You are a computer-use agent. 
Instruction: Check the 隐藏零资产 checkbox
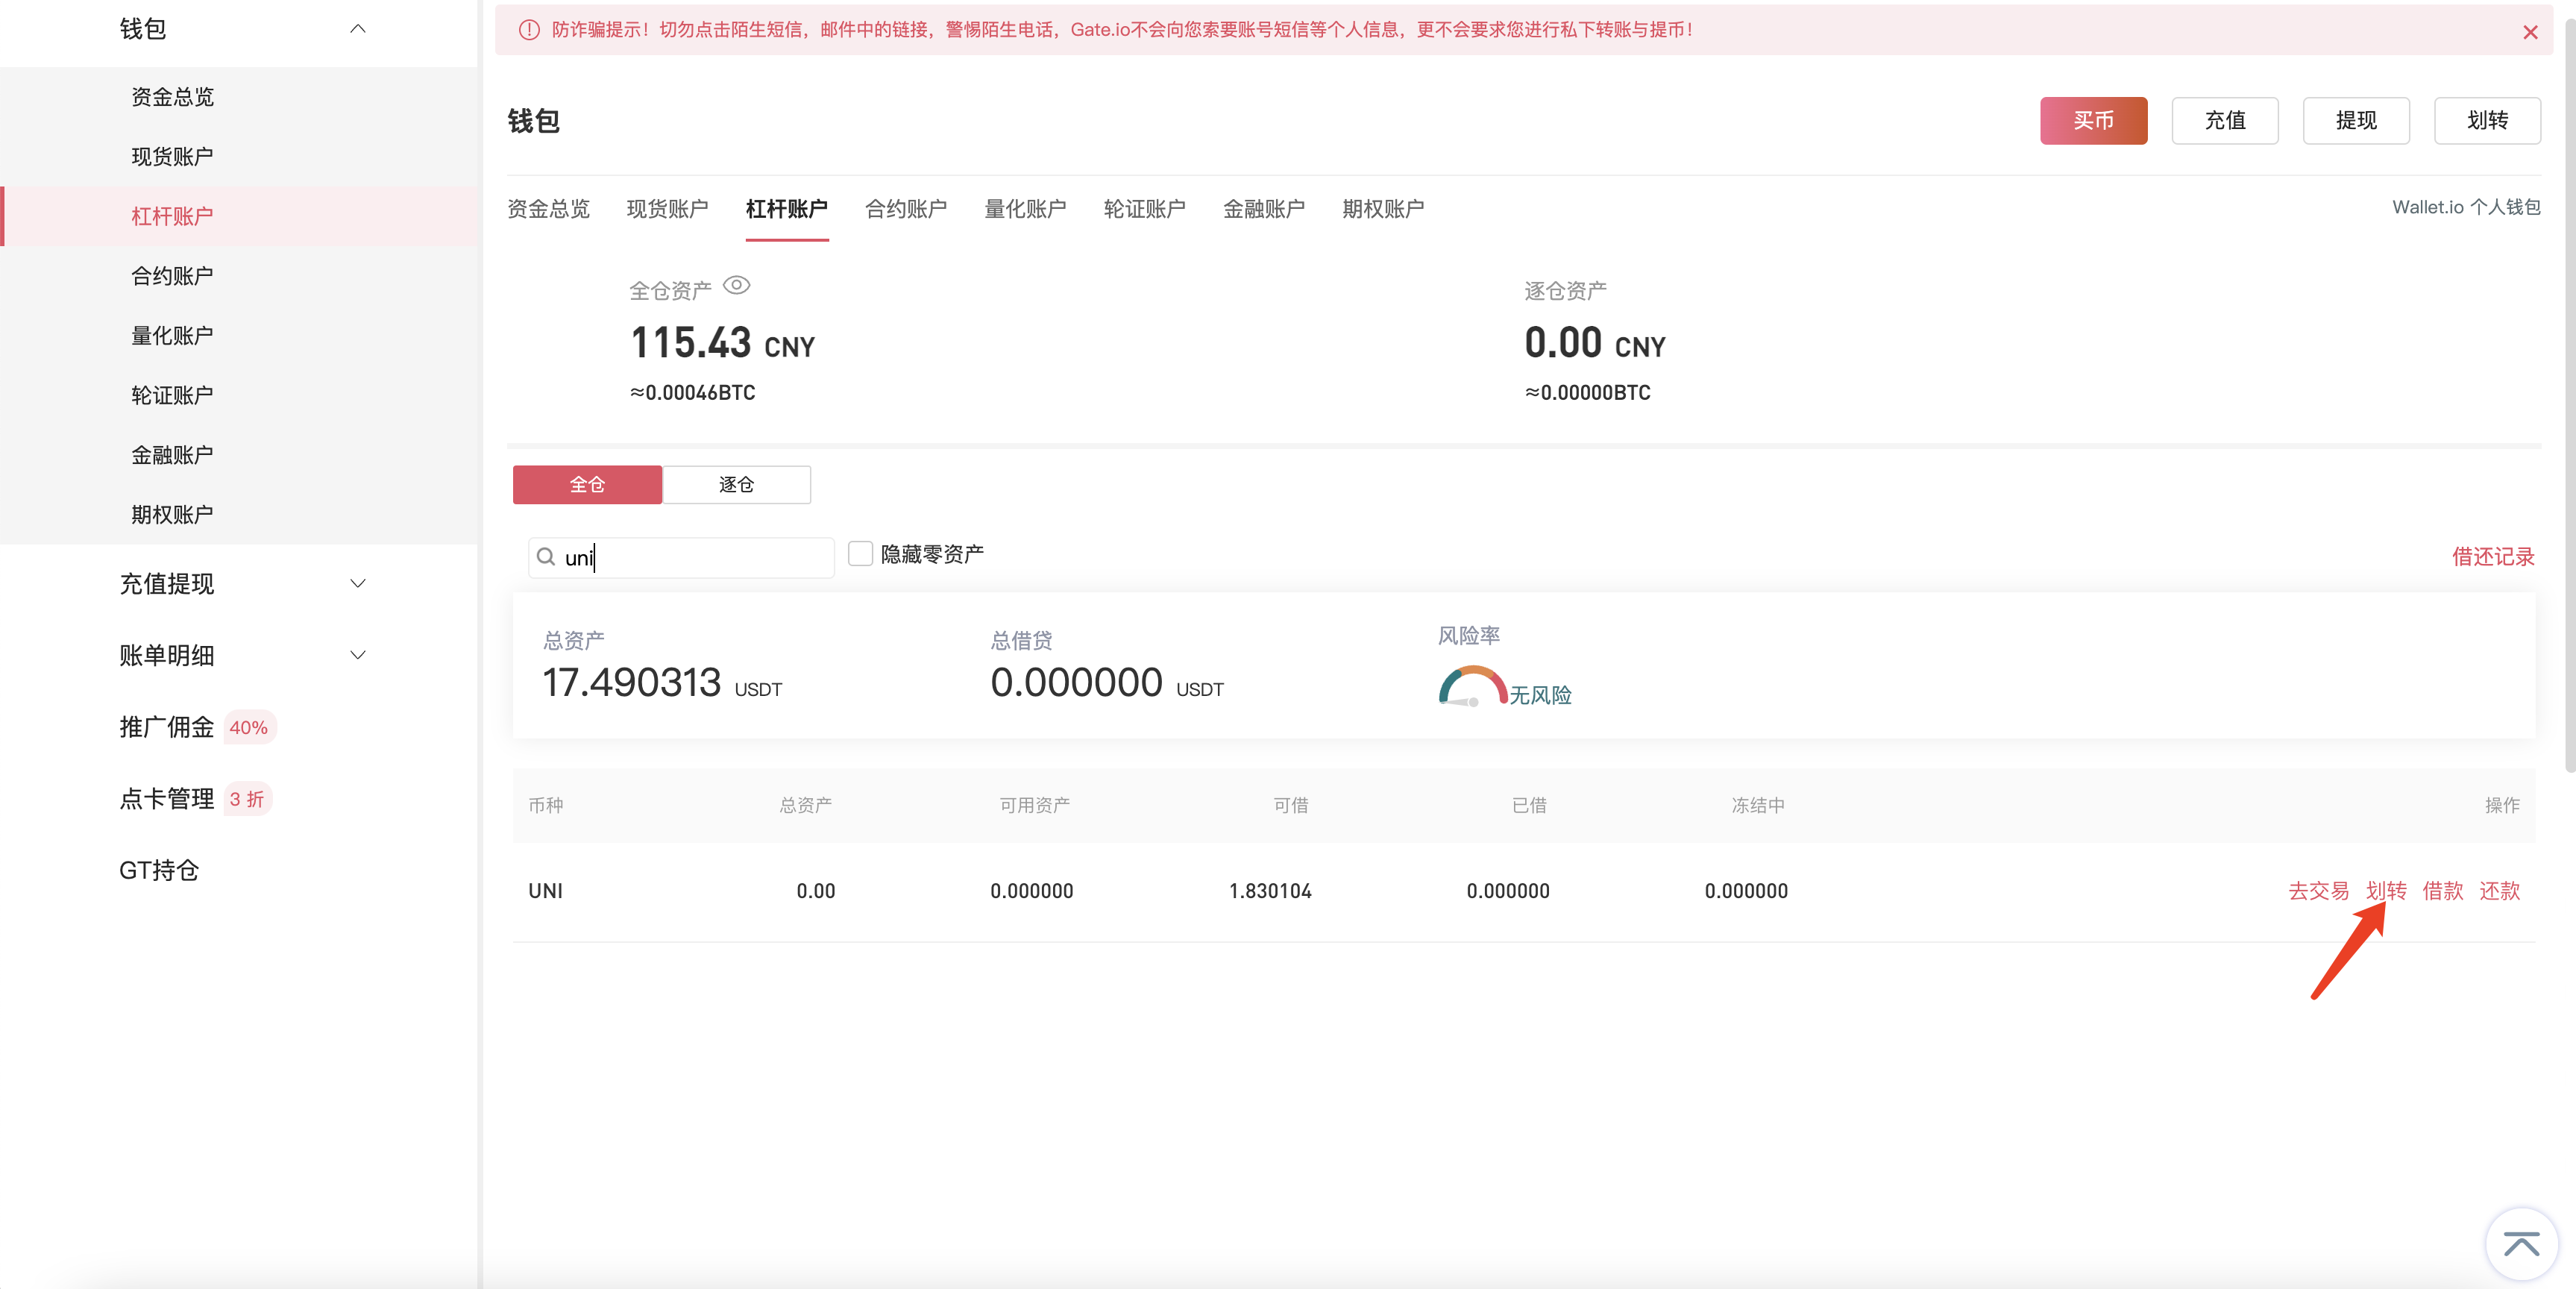[x=860, y=554]
